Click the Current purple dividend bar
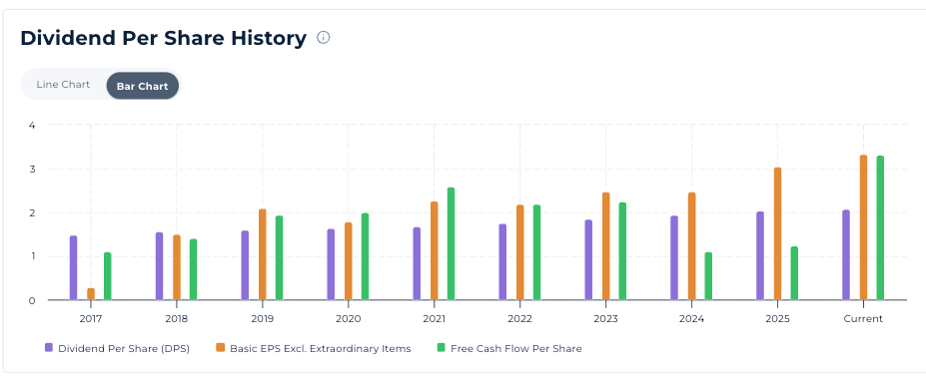The image size is (926, 378). pos(846,255)
